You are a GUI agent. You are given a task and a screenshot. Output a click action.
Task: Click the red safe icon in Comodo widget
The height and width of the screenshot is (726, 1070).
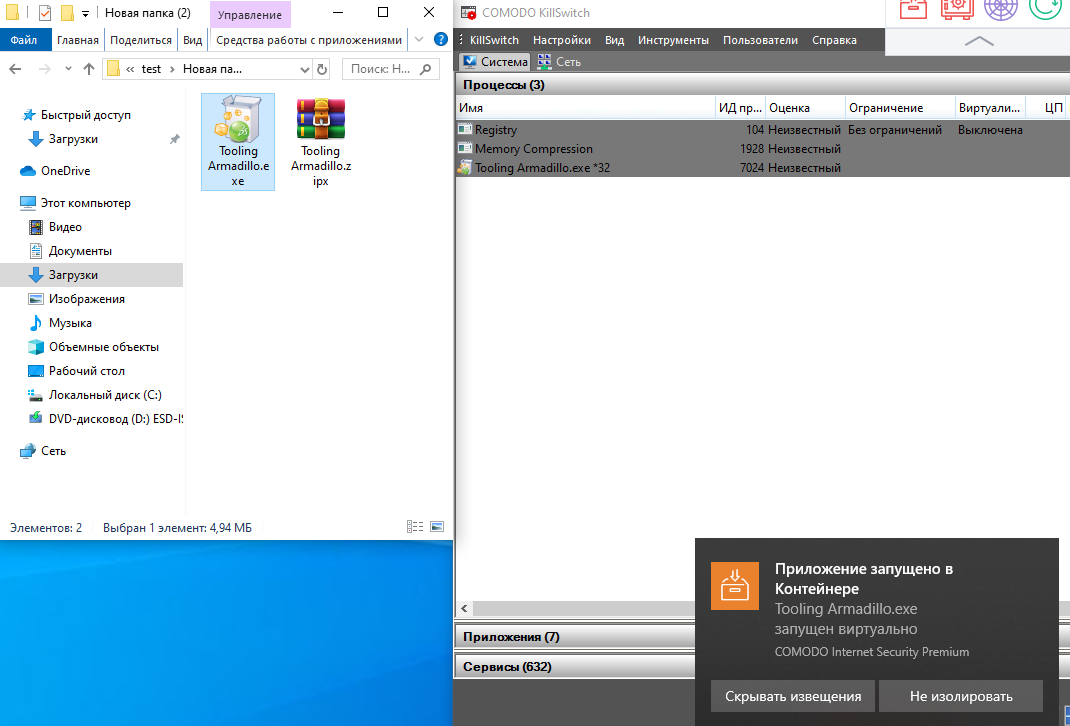point(957,9)
